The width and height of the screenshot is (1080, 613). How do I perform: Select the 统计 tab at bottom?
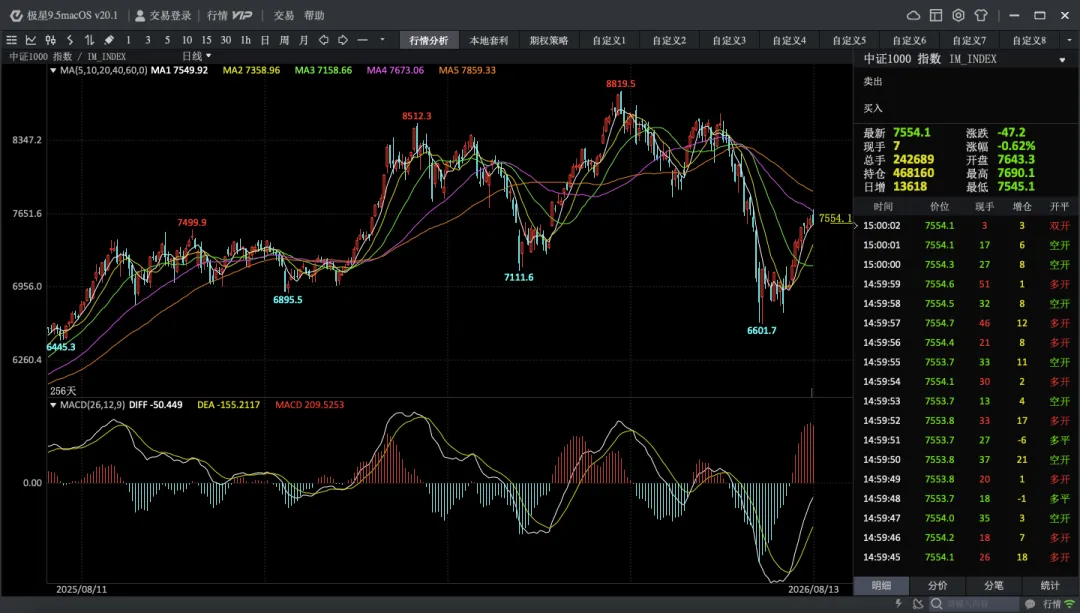click(1050, 585)
